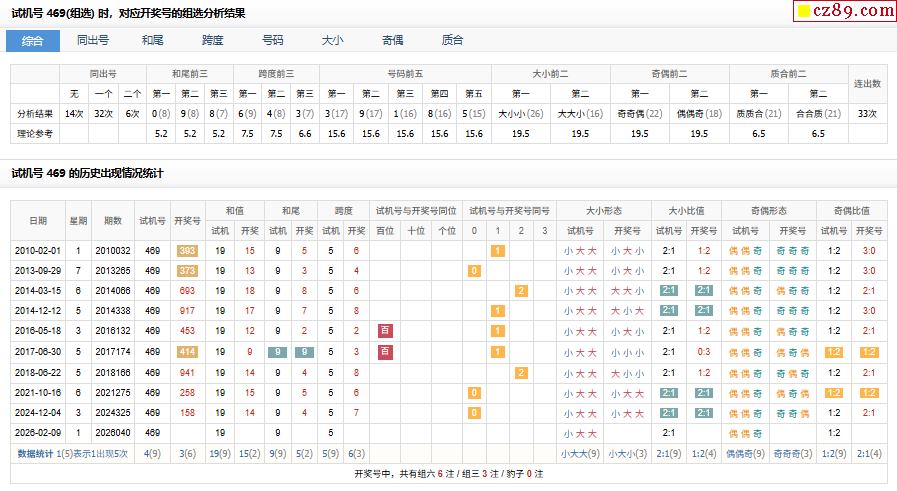
Task: Click the 数据统计 label in bottom row
Action: (35, 453)
